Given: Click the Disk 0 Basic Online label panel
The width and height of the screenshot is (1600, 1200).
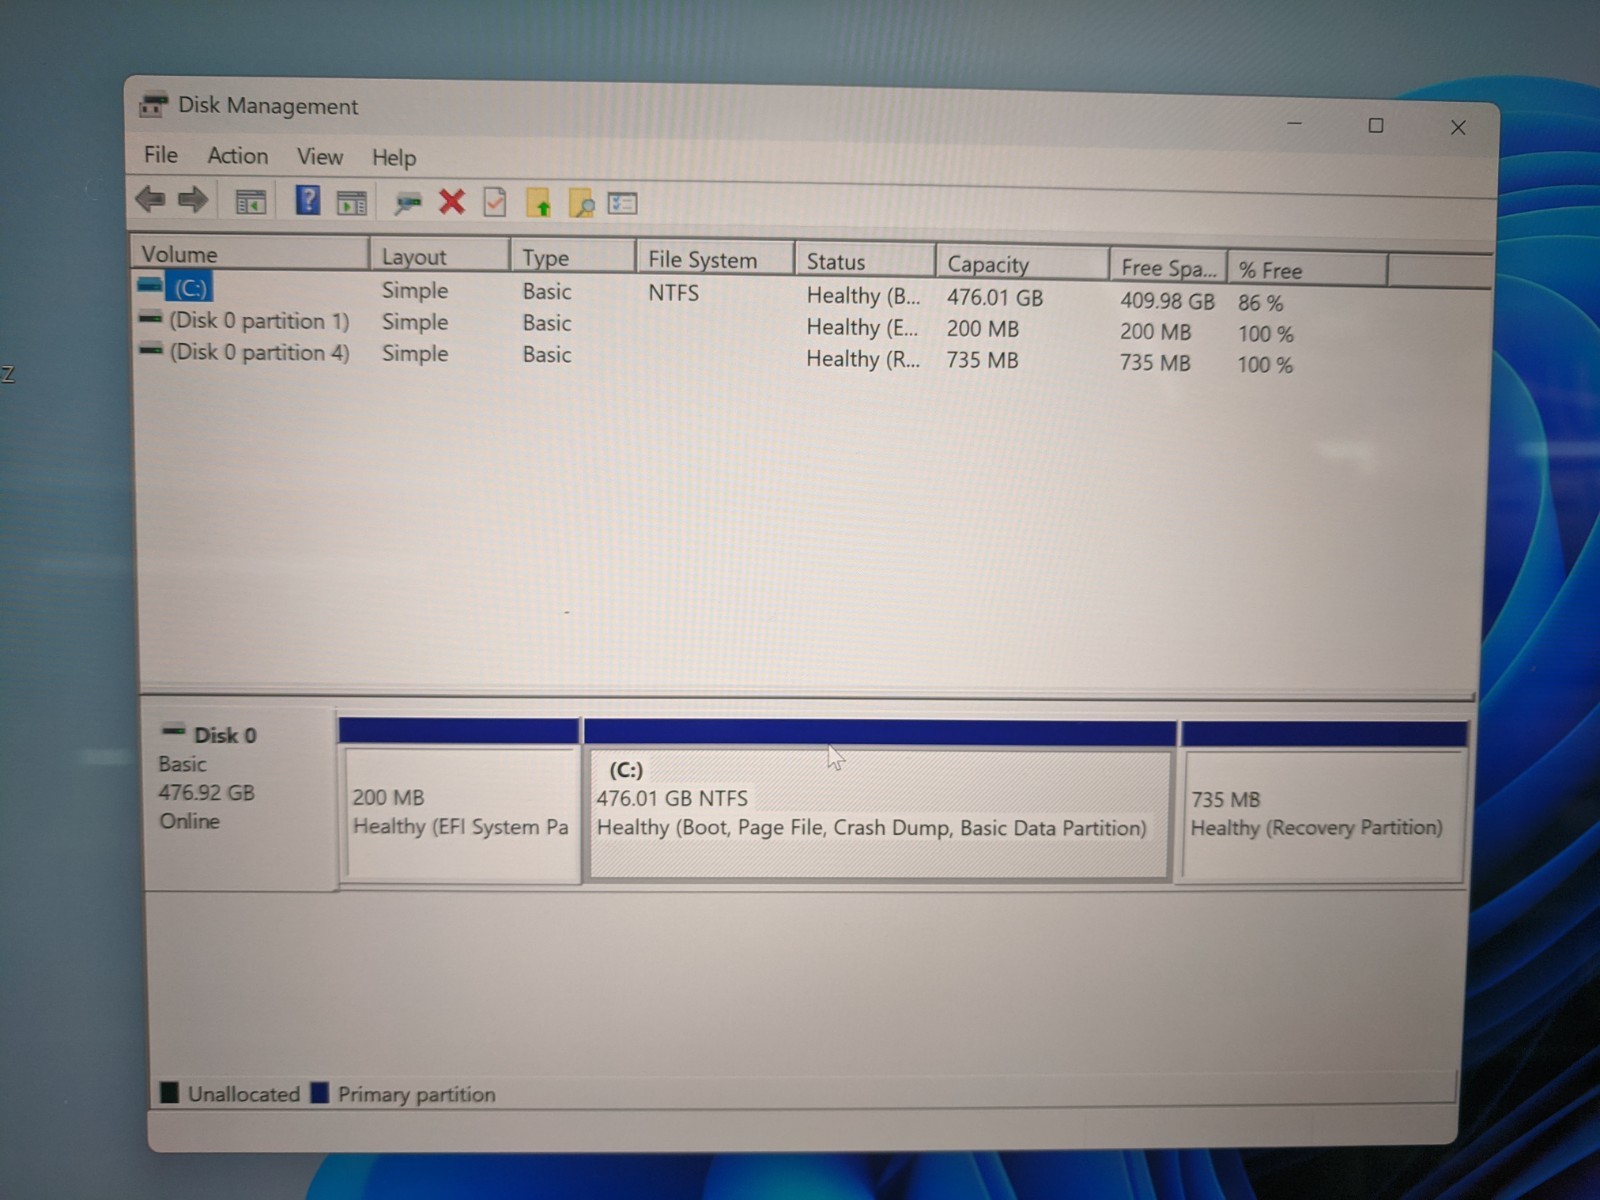Looking at the screenshot, I should [240, 798].
